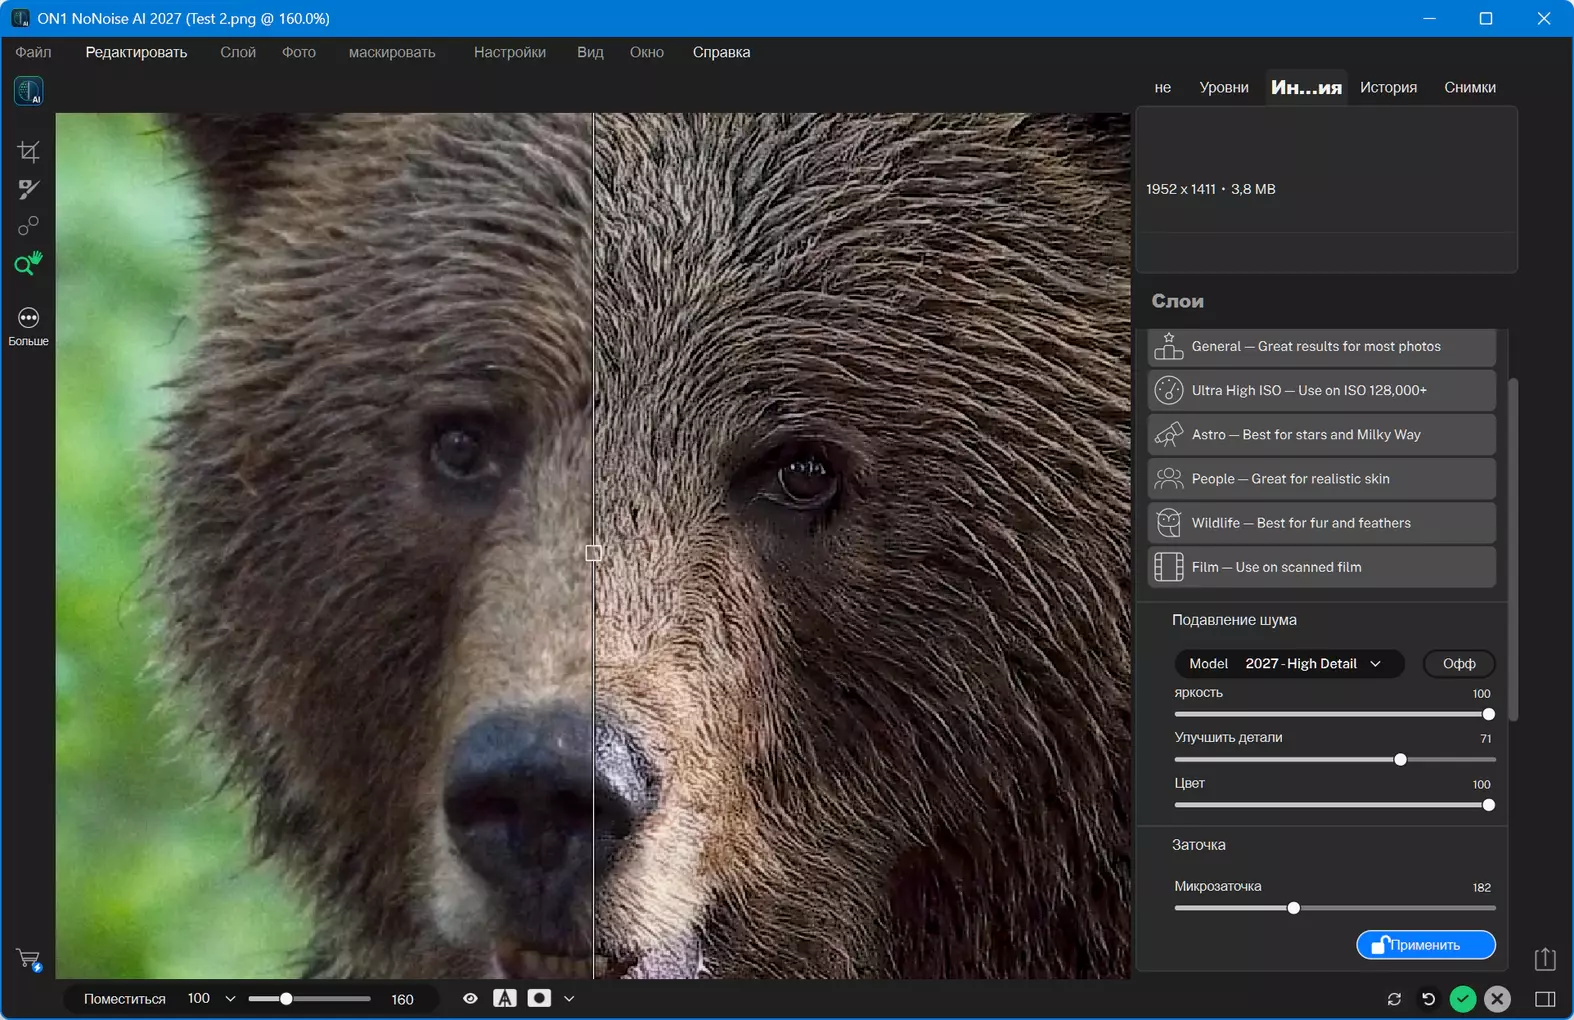Image resolution: width=1574 pixels, height=1020 pixels.
Task: Open the маскировать menu
Action: [x=392, y=52]
